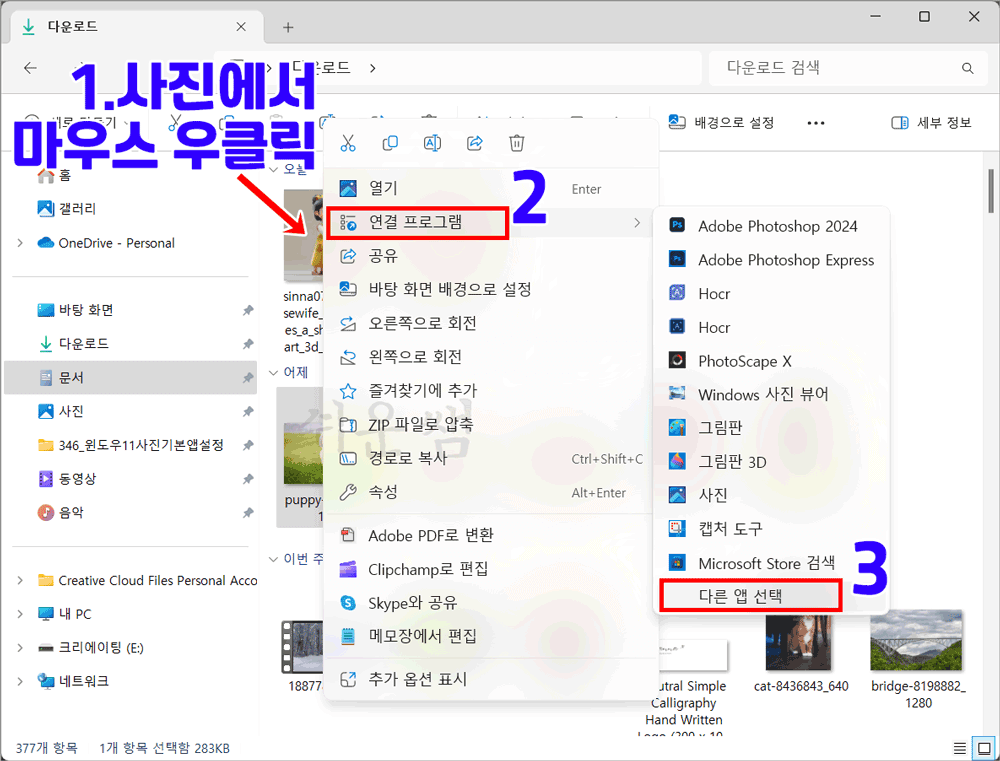The image size is (1000, 761).
Task: Select the Copy icon in the context menu toolbar
Action: (x=390, y=143)
